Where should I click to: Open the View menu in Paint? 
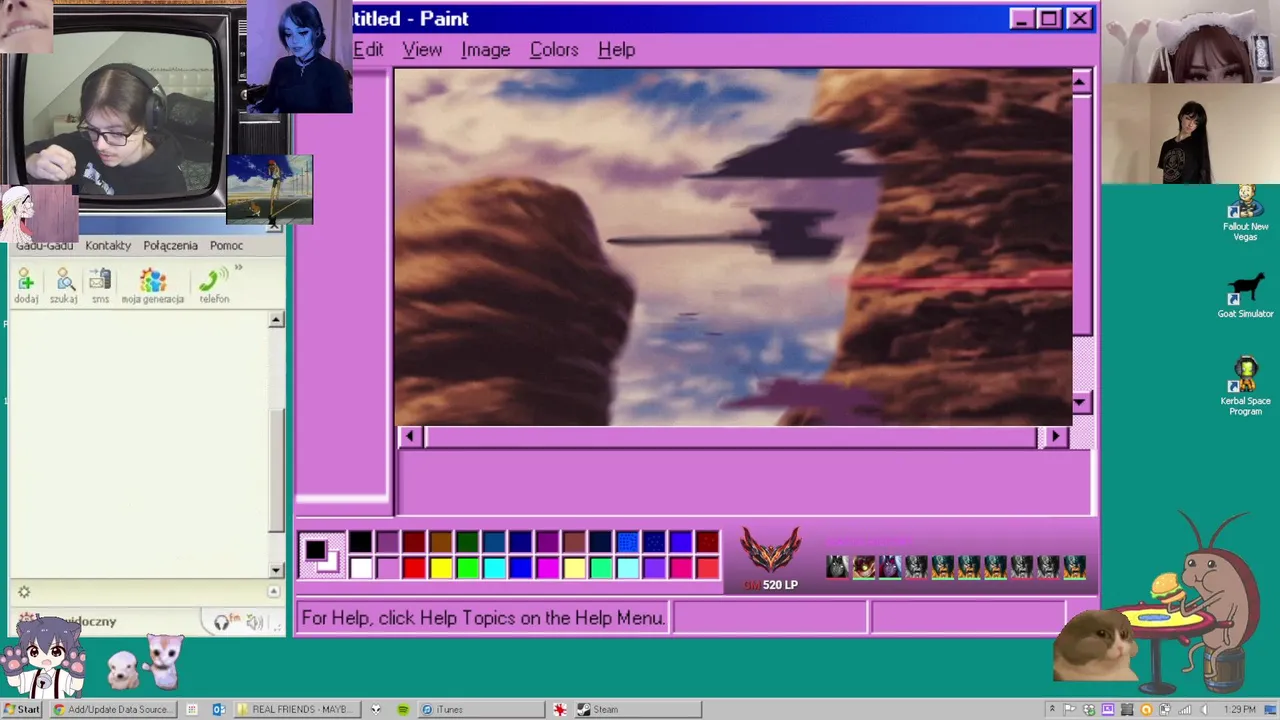[422, 49]
